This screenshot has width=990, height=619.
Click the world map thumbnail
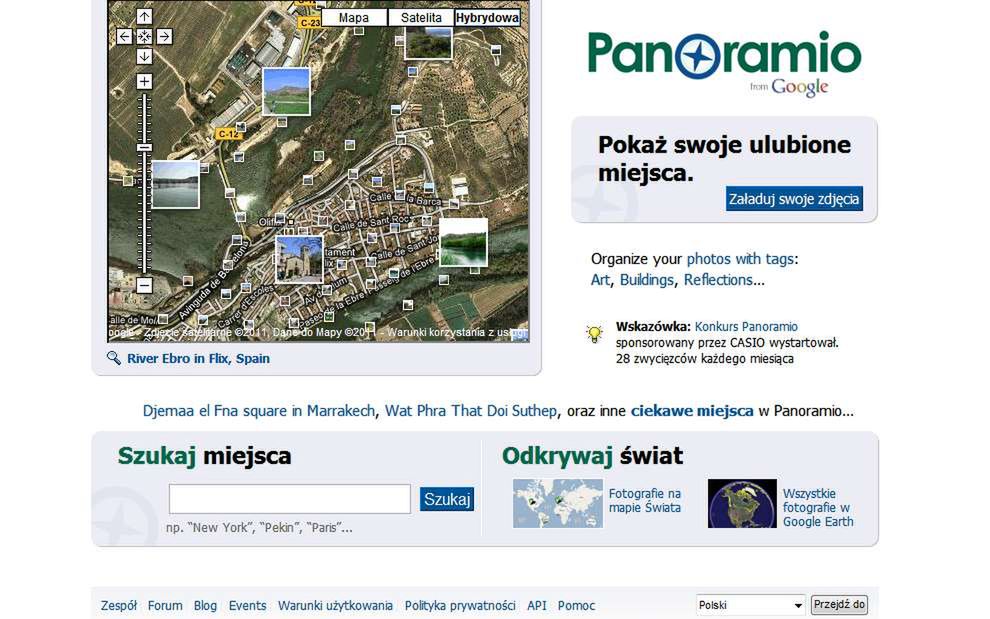coord(558,503)
